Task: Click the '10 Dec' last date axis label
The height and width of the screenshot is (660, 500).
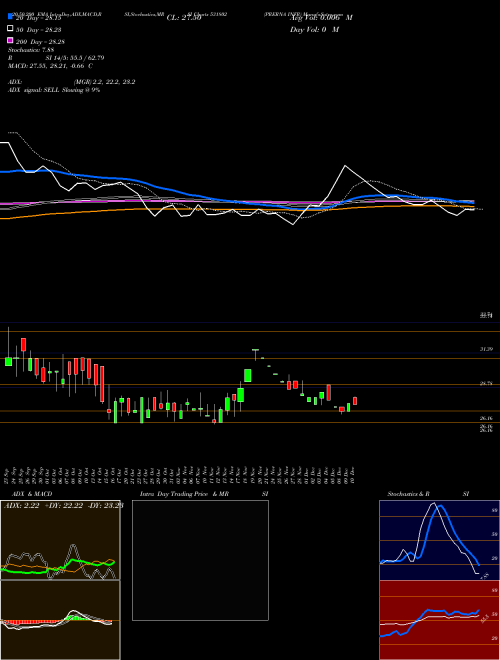Action: tap(352, 476)
